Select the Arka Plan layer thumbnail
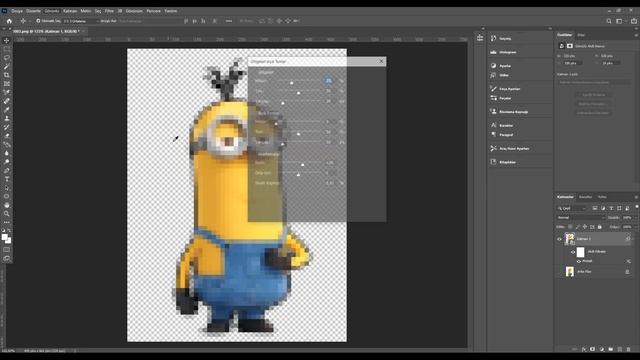Viewport: 640px width, 360px height. pyautogui.click(x=570, y=271)
